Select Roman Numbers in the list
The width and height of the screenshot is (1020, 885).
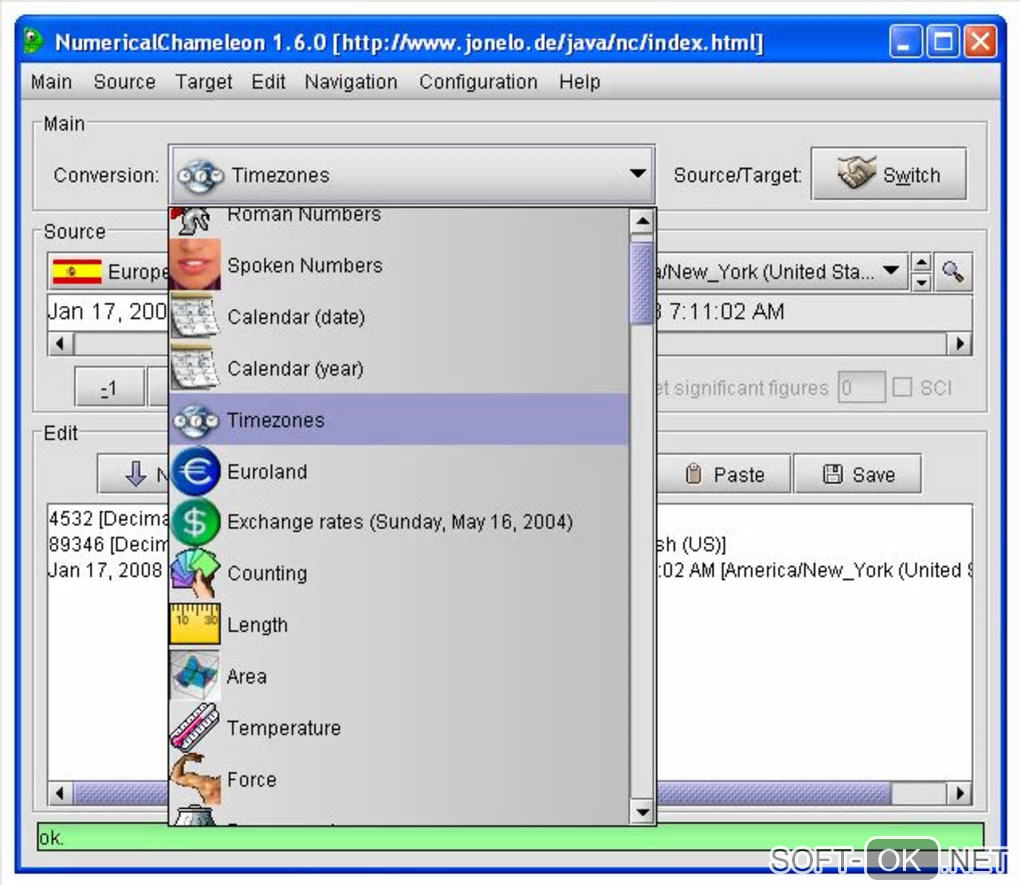[x=399, y=221]
